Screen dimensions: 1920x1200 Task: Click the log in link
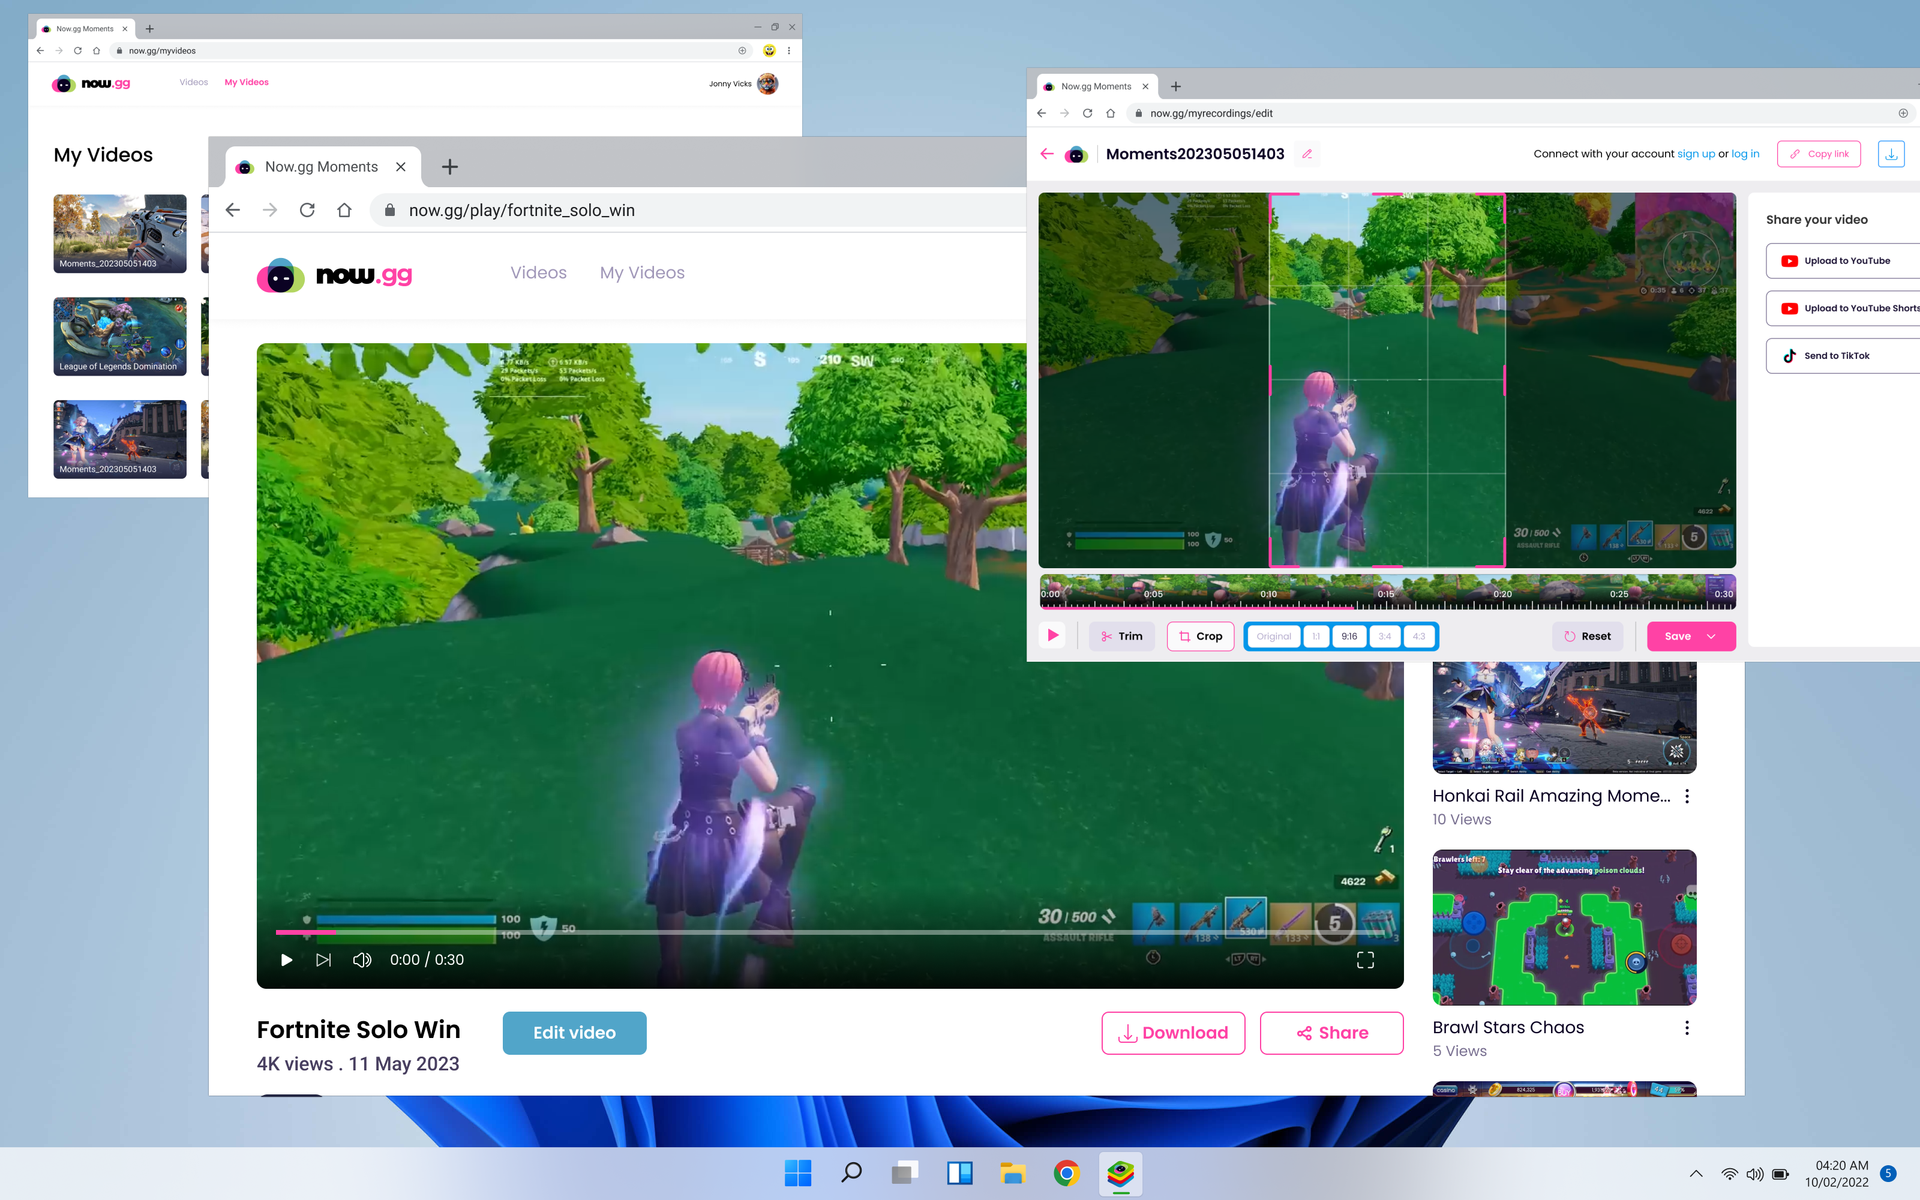coord(1746,154)
